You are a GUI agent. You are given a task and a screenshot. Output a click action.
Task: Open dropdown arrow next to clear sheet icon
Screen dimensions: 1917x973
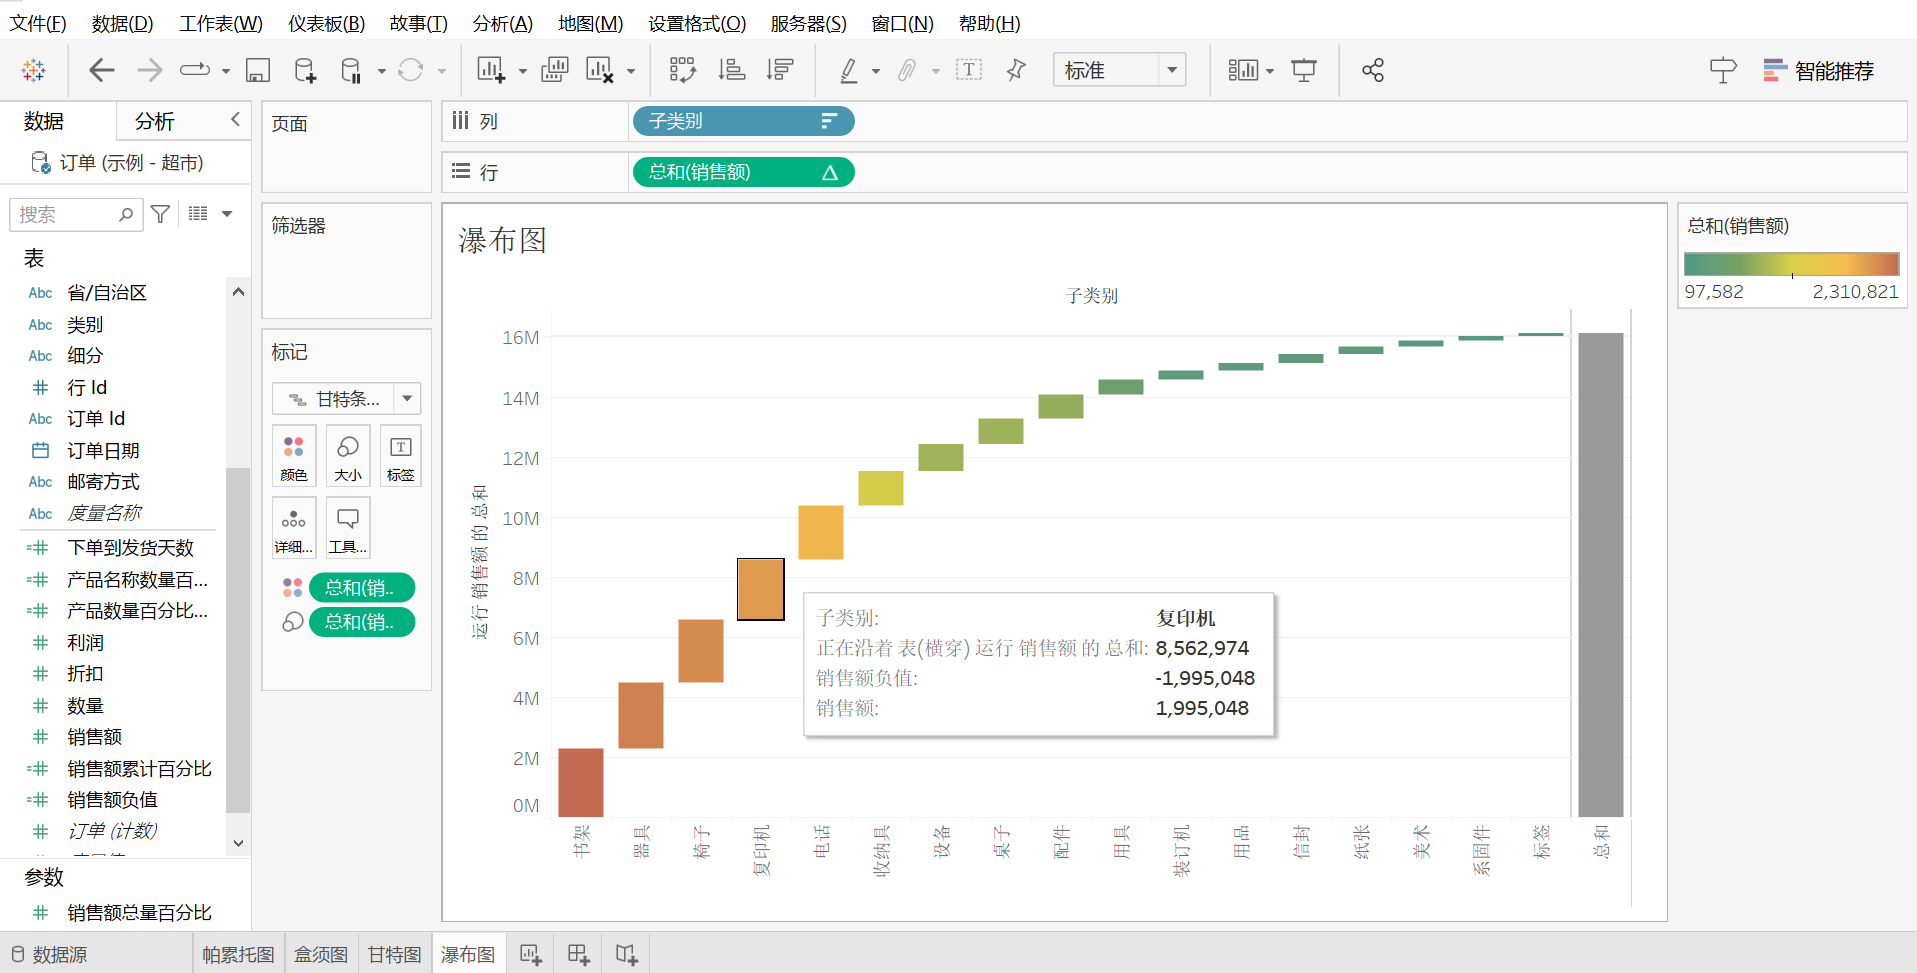[631, 71]
